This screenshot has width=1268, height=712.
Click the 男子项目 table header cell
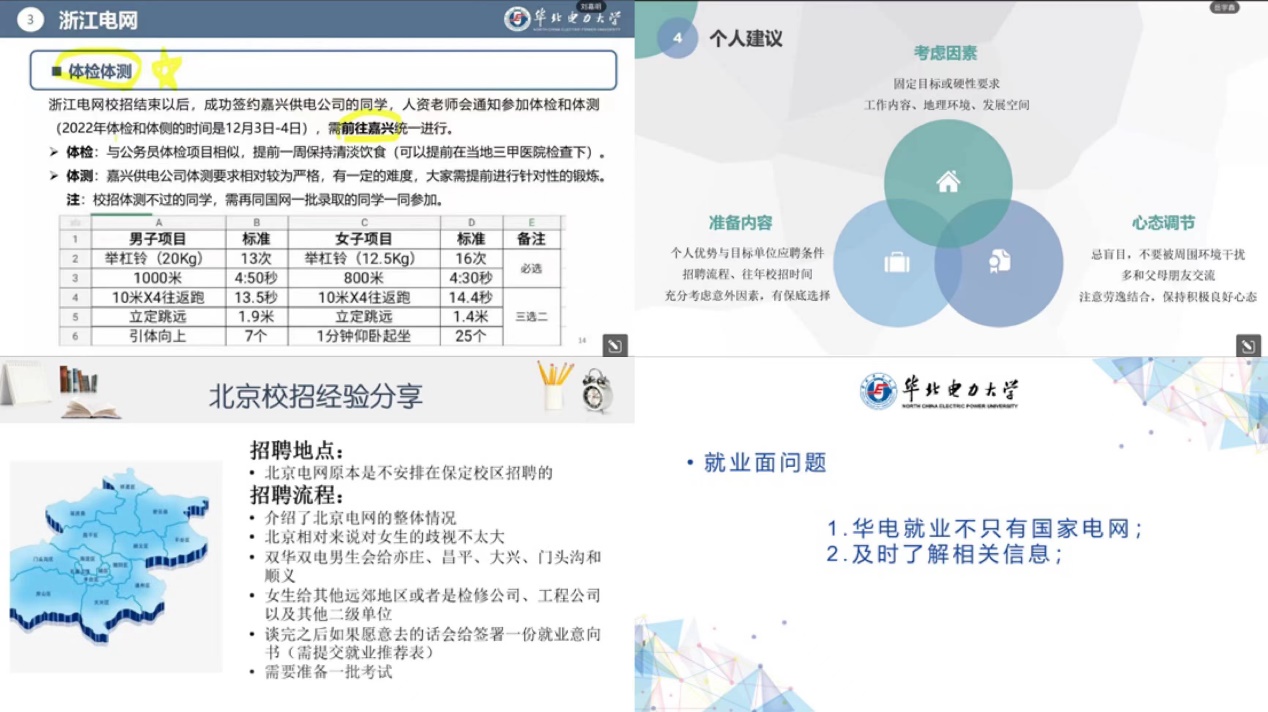[x=158, y=240]
